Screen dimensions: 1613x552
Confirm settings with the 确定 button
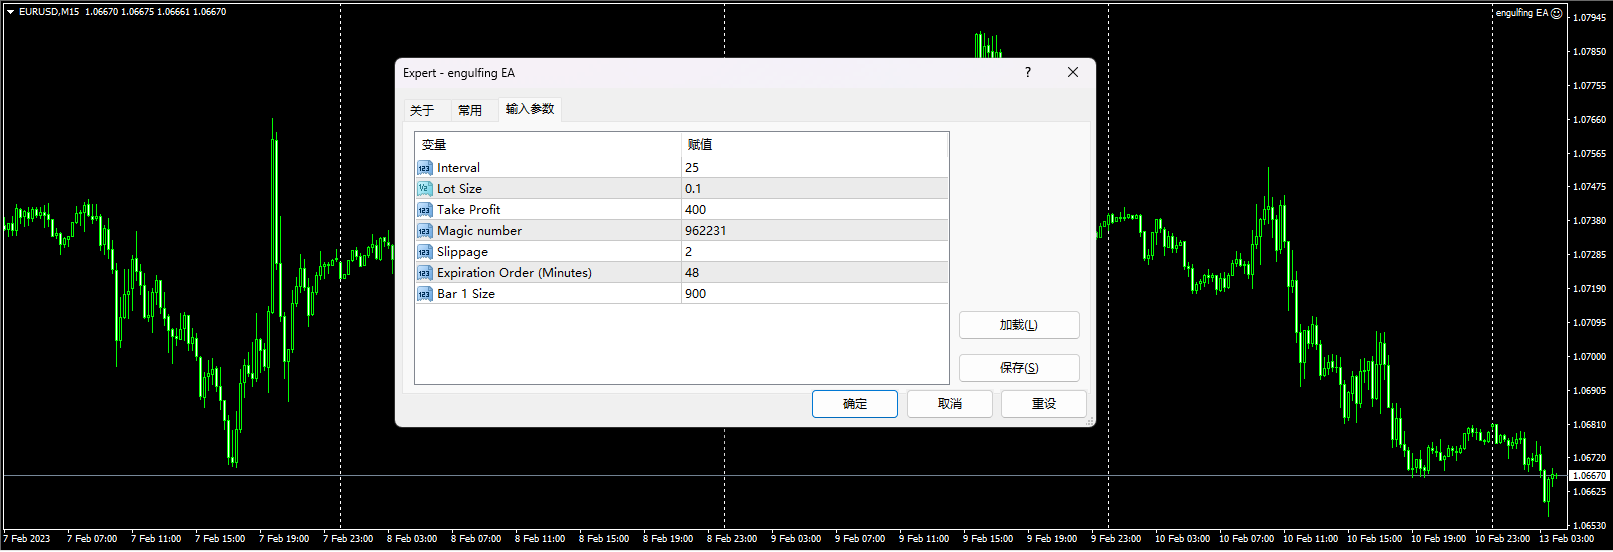(x=855, y=404)
